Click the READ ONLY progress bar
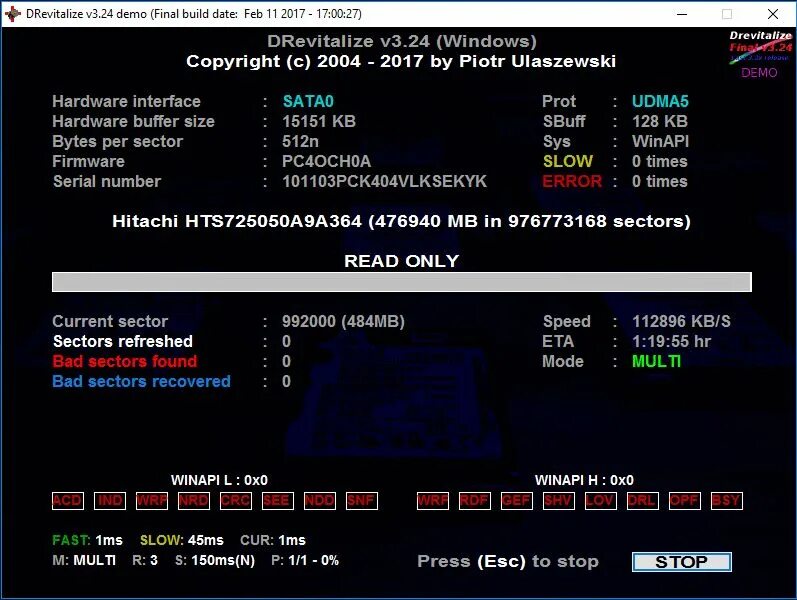This screenshot has width=797, height=600. pyautogui.click(x=402, y=282)
